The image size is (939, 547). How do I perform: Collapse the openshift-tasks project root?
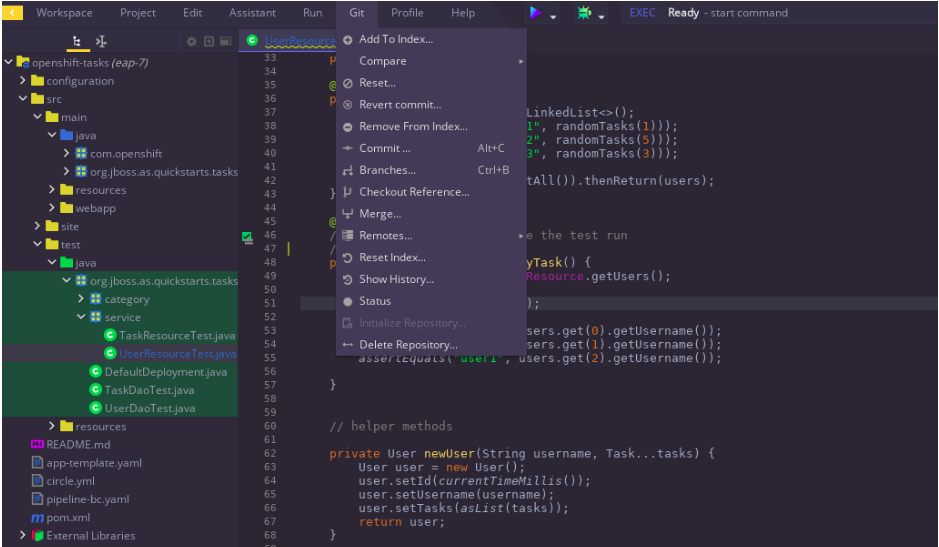click(x=8, y=62)
